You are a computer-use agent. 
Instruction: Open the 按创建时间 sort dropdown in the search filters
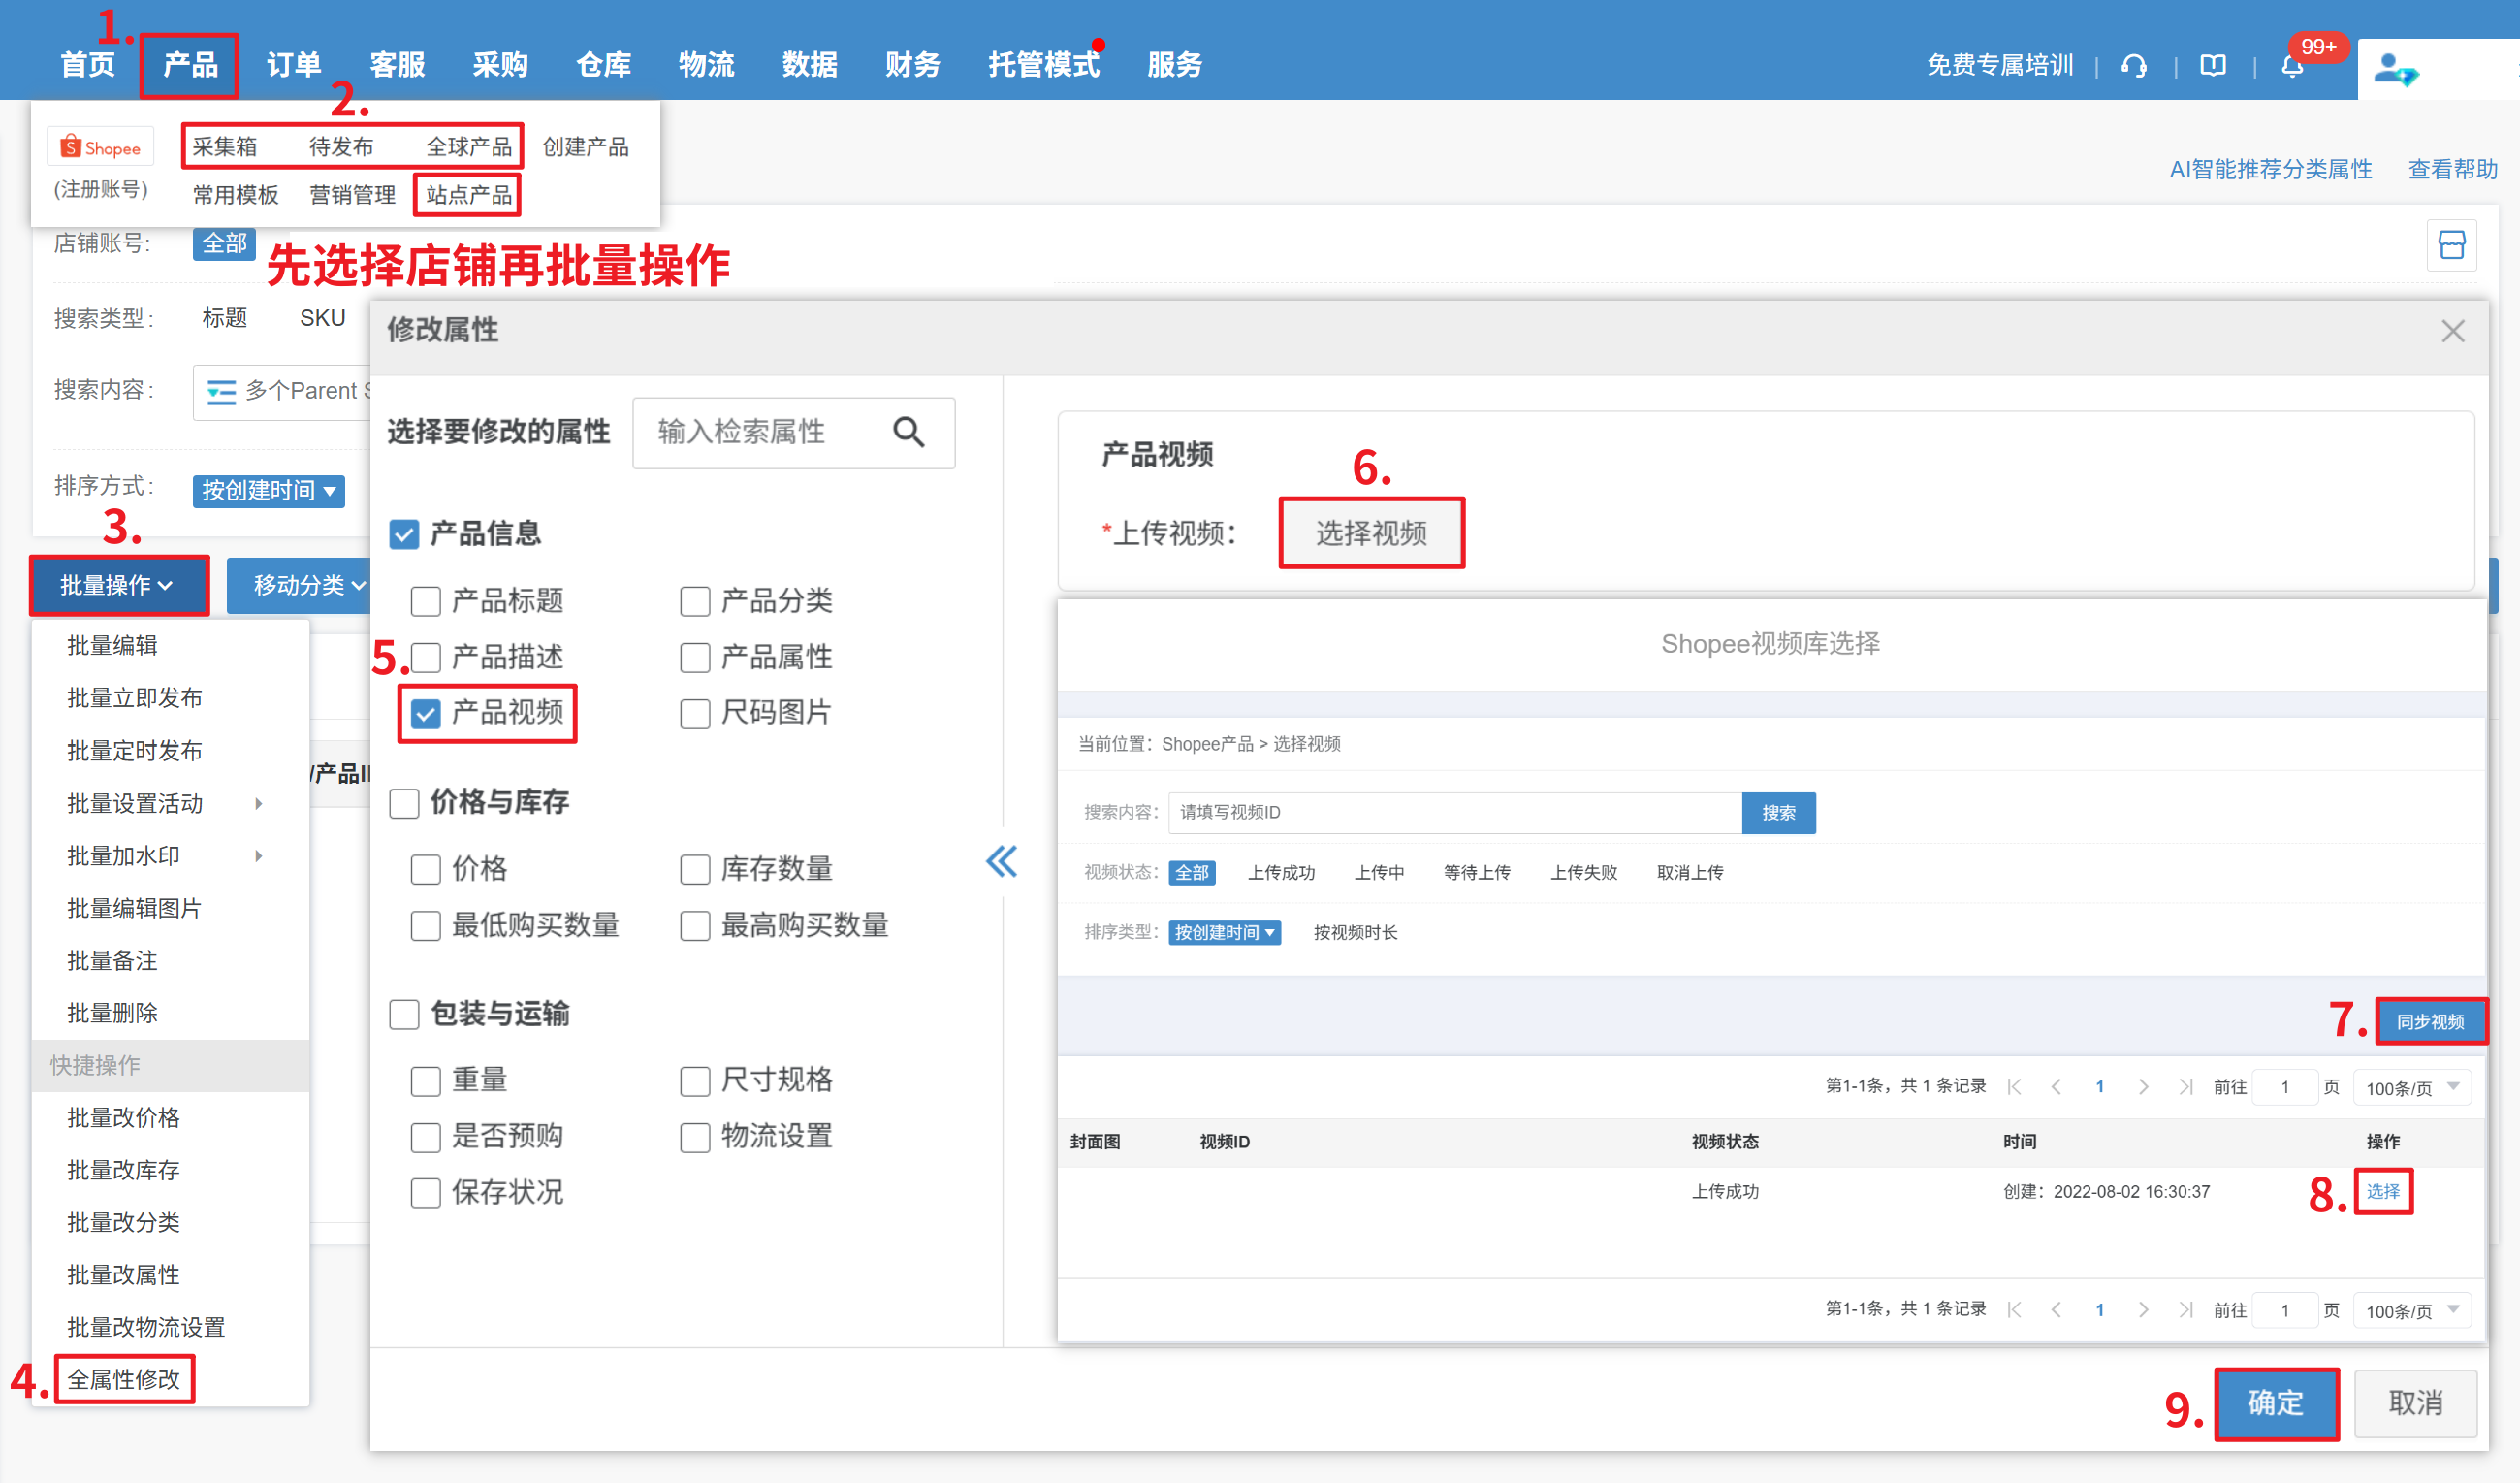click(268, 490)
